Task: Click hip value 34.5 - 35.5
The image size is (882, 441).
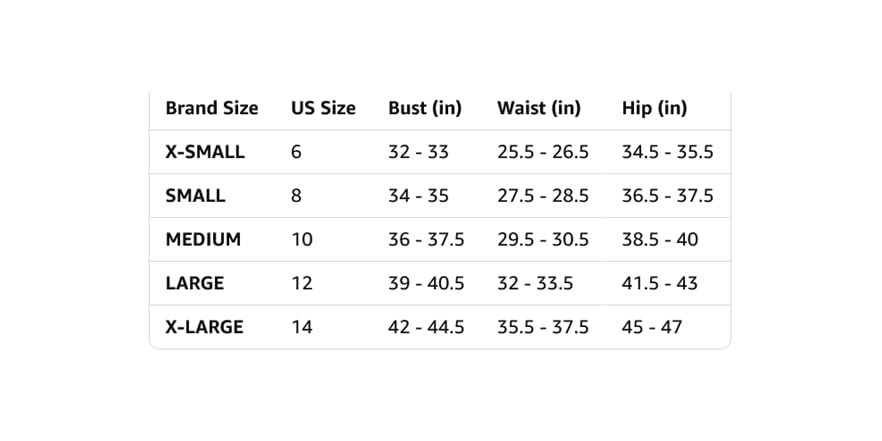Action: pyautogui.click(x=668, y=152)
